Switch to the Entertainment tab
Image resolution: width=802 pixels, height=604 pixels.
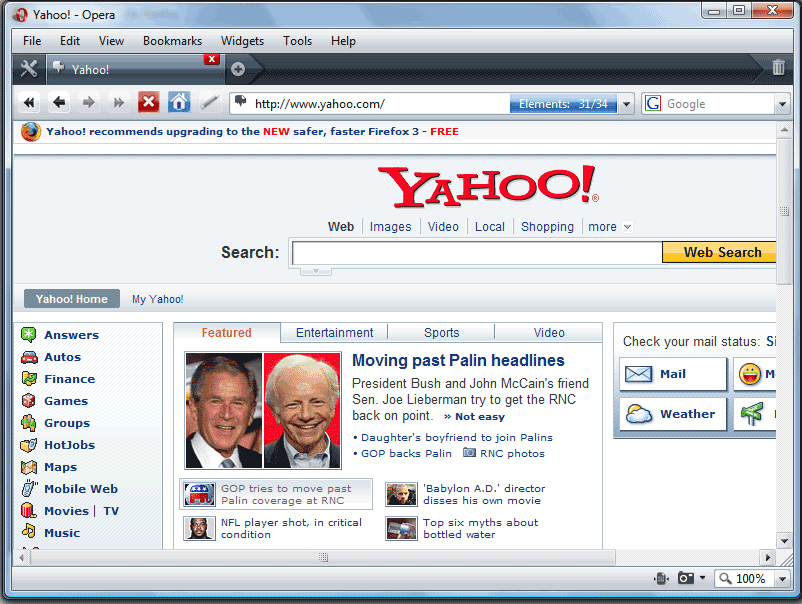pyautogui.click(x=334, y=333)
